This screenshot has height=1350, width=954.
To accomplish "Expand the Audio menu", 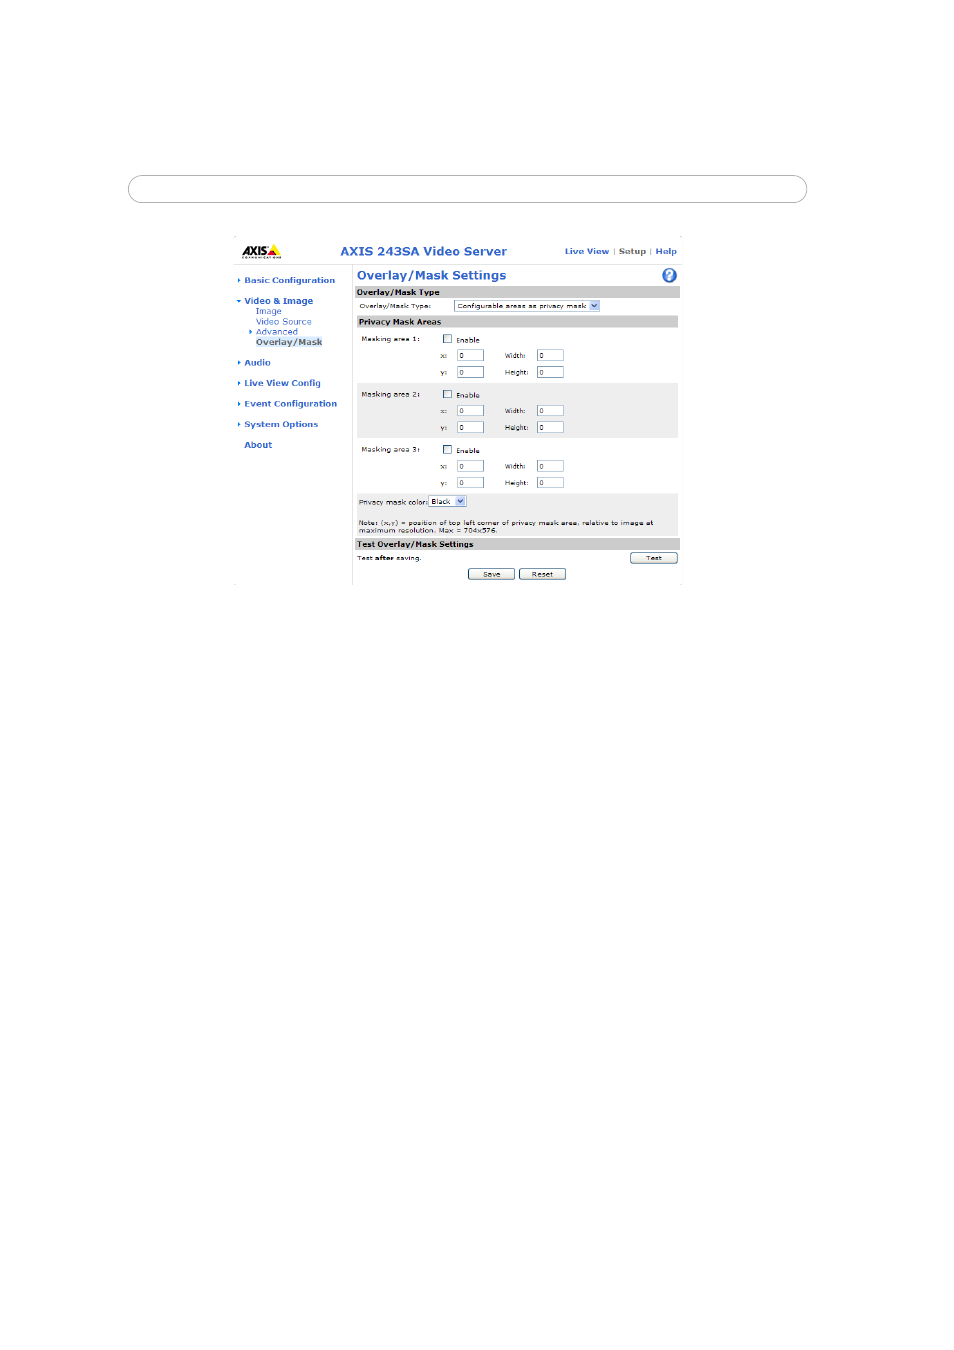I will [x=257, y=363].
